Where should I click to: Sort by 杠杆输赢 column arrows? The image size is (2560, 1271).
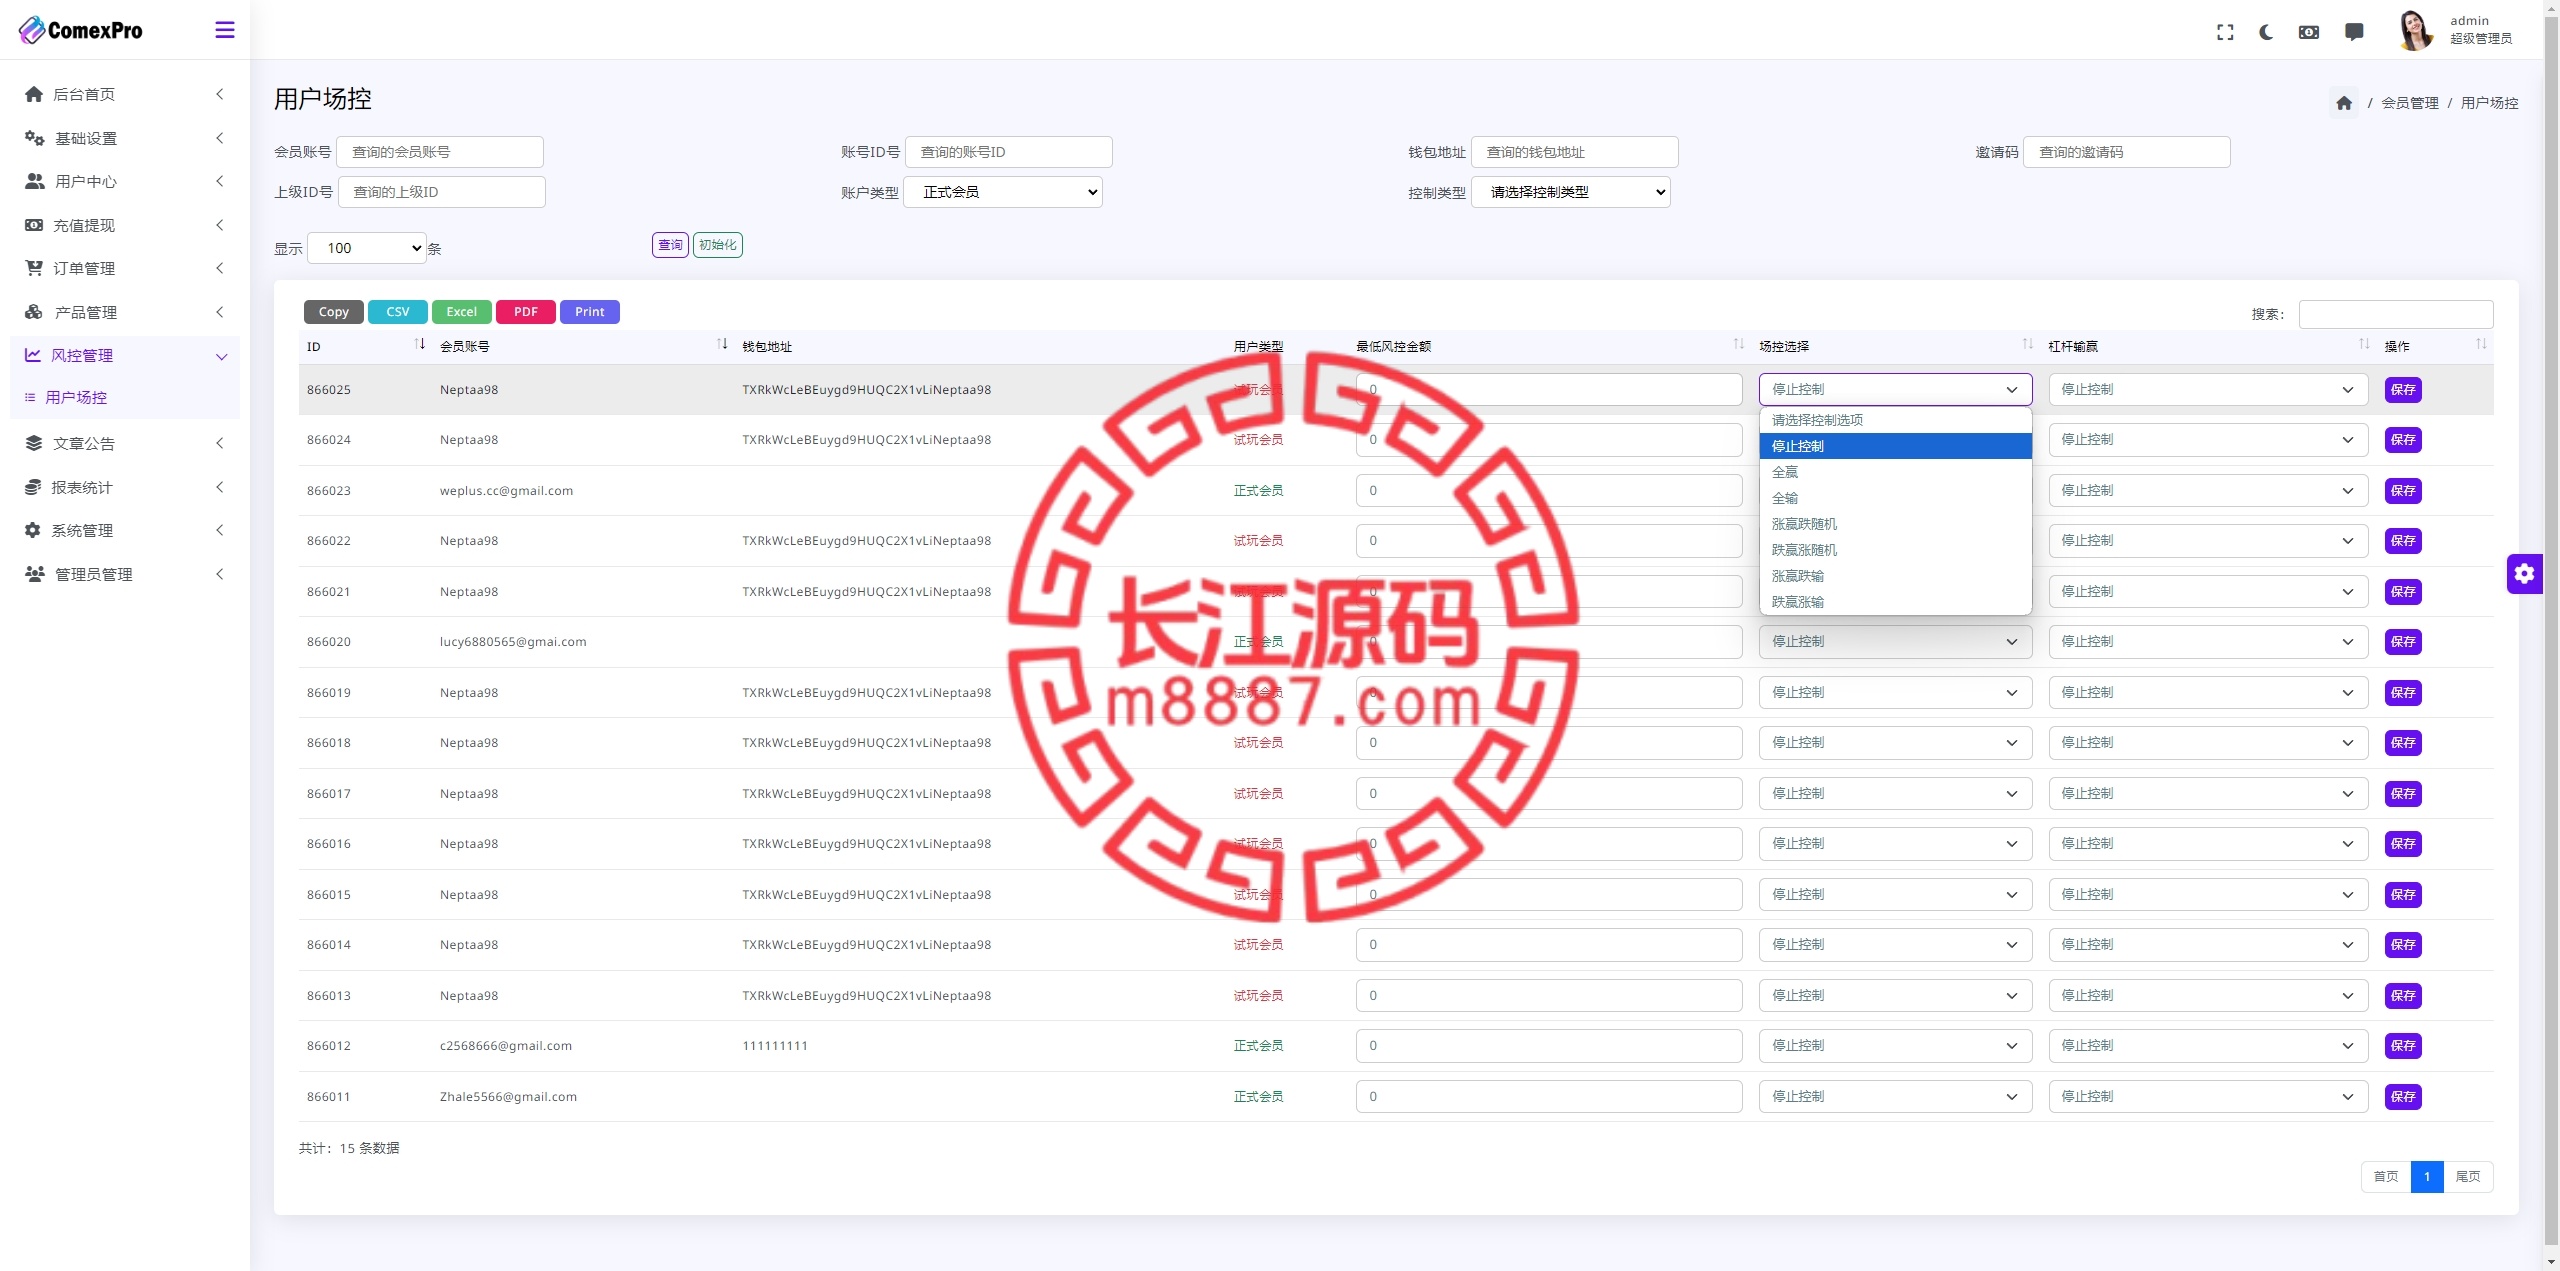click(2364, 344)
